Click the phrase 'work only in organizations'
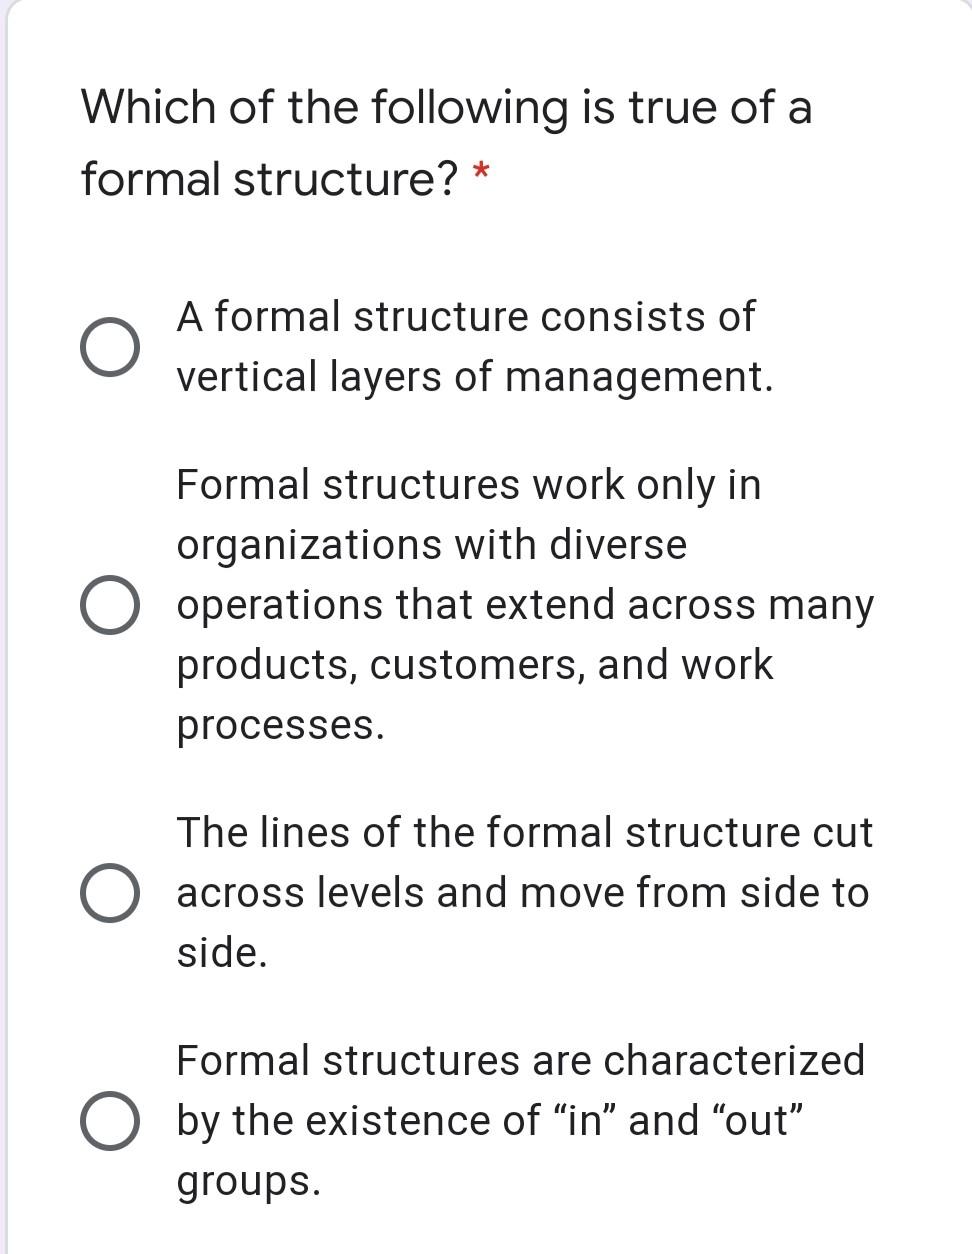Screen dimensions: 972x1254 500,485
